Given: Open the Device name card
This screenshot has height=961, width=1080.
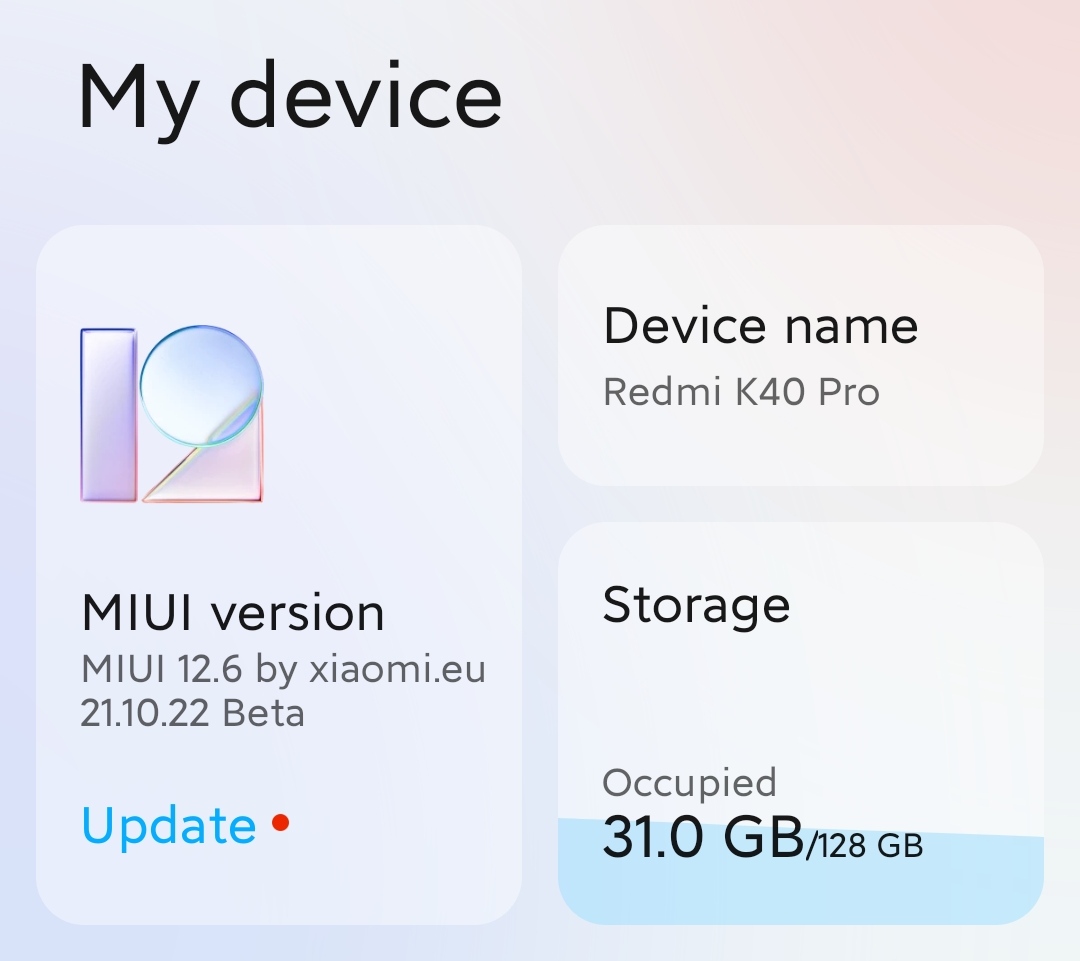Looking at the screenshot, I should 800,355.
